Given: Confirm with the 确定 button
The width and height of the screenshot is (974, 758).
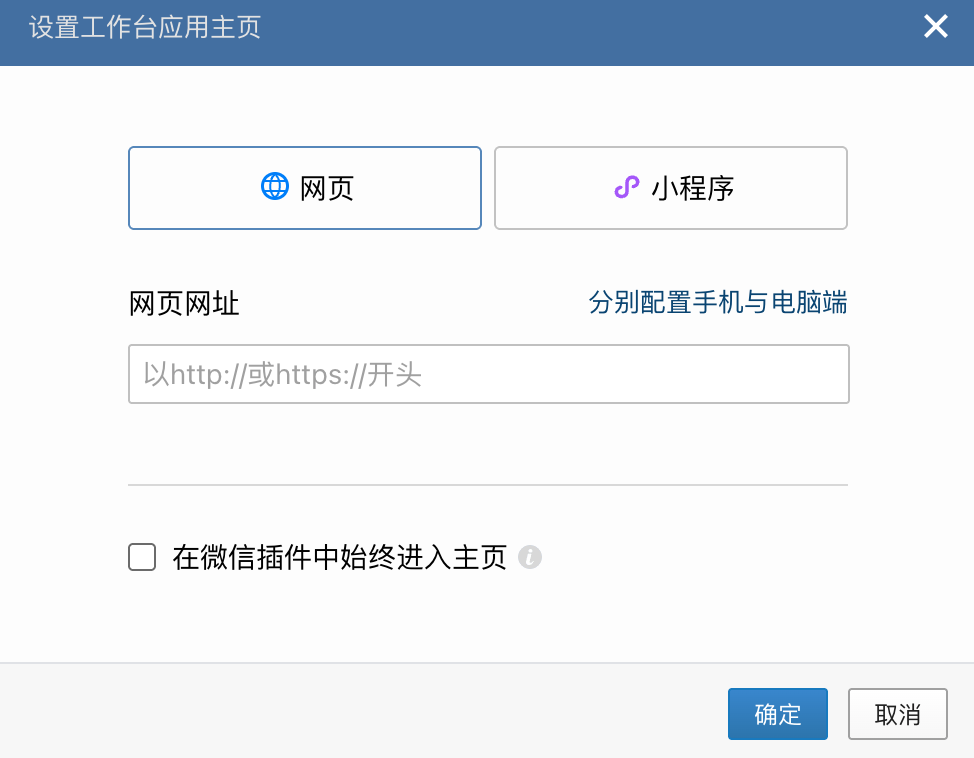Looking at the screenshot, I should tap(777, 714).
